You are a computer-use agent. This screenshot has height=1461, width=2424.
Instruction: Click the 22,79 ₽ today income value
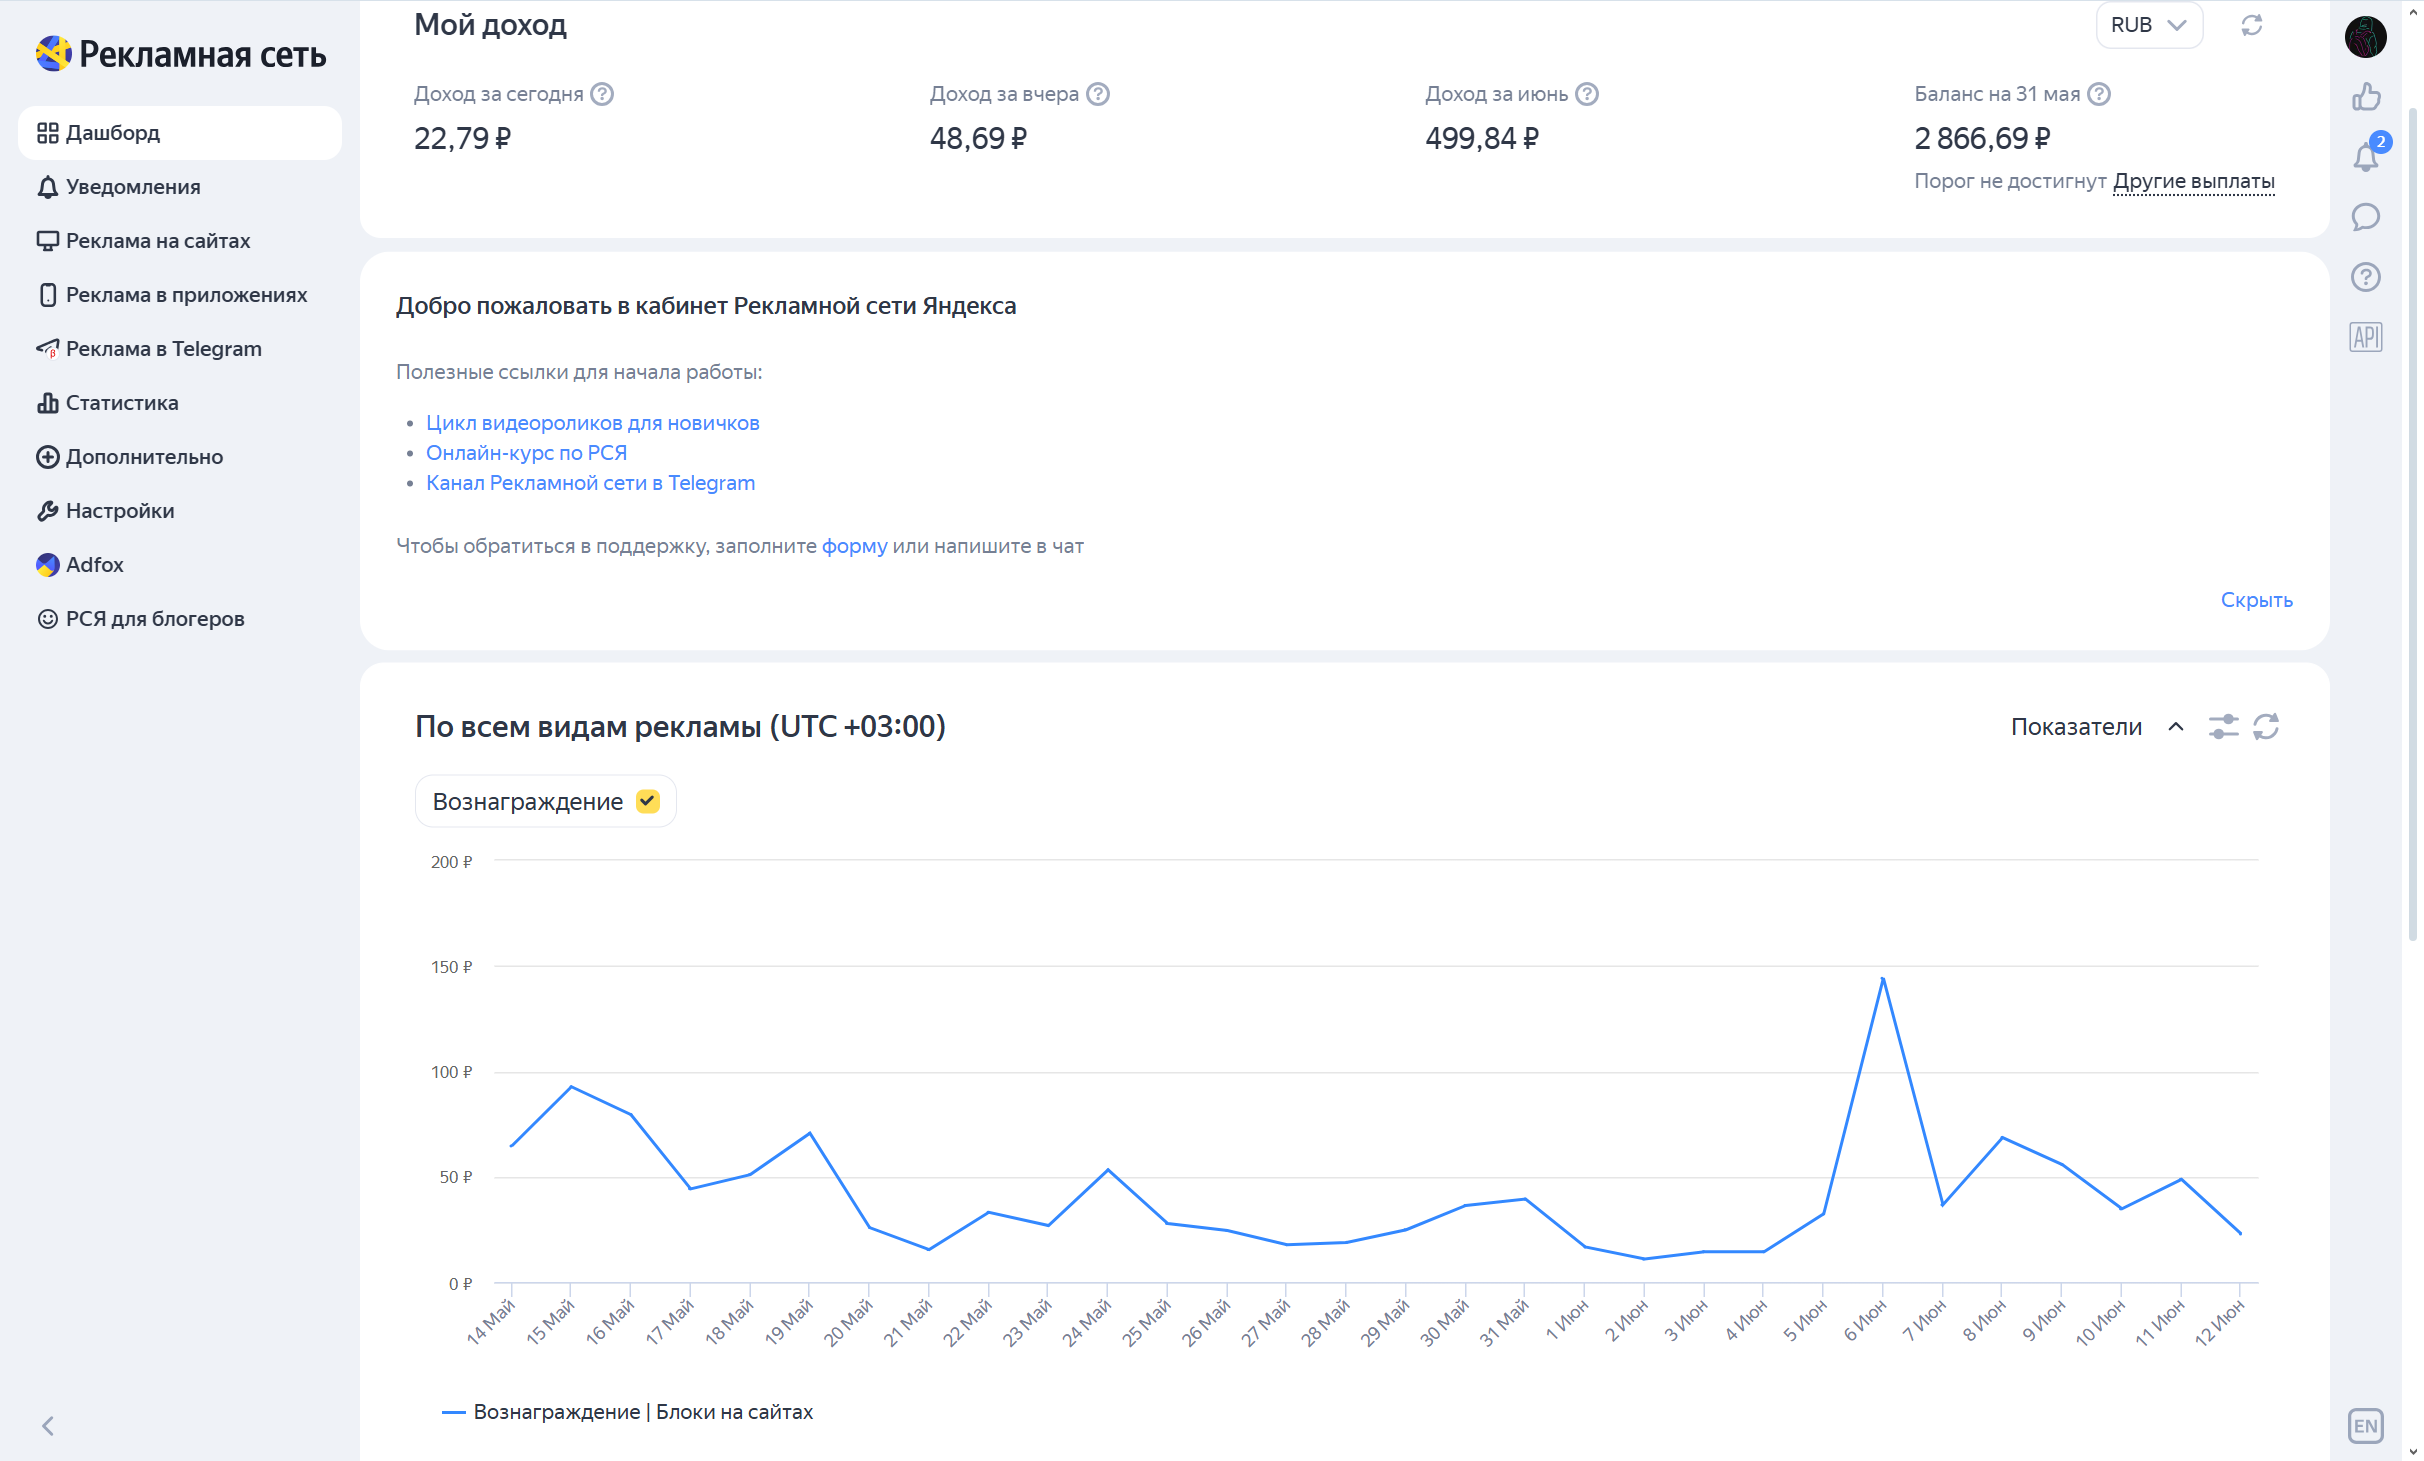tap(462, 138)
